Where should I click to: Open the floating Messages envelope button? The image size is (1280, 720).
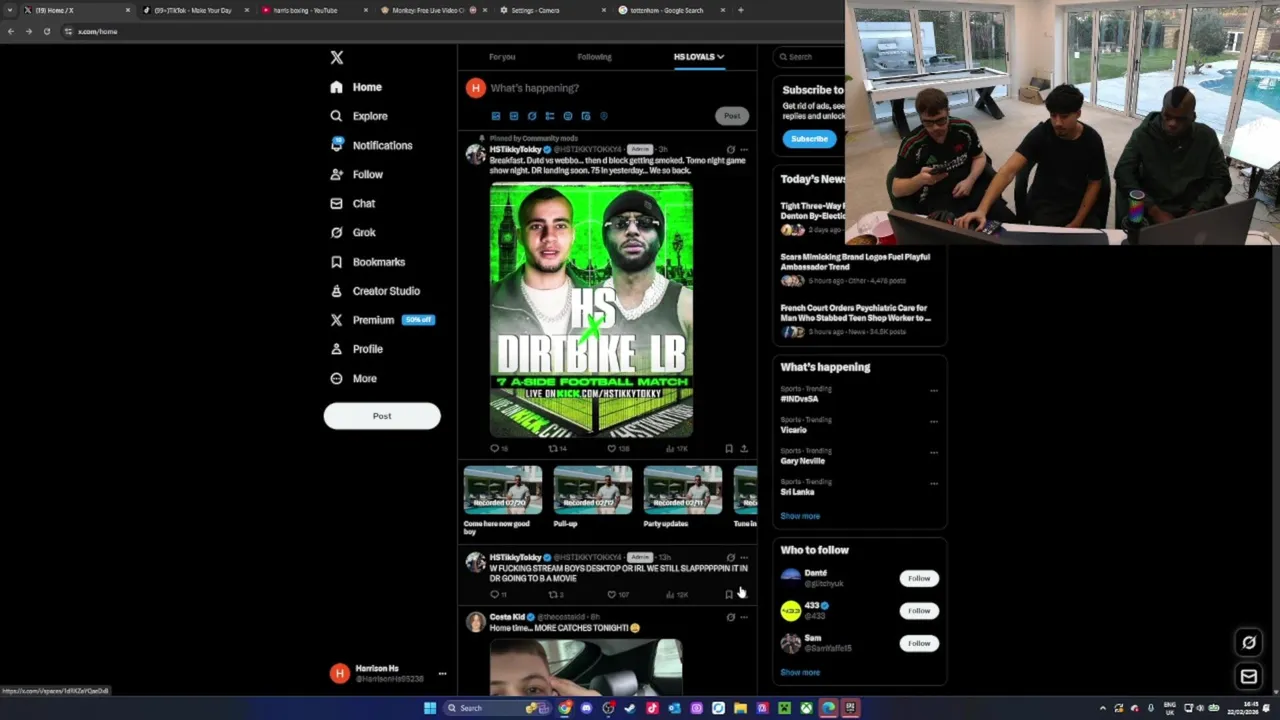coord(1249,677)
